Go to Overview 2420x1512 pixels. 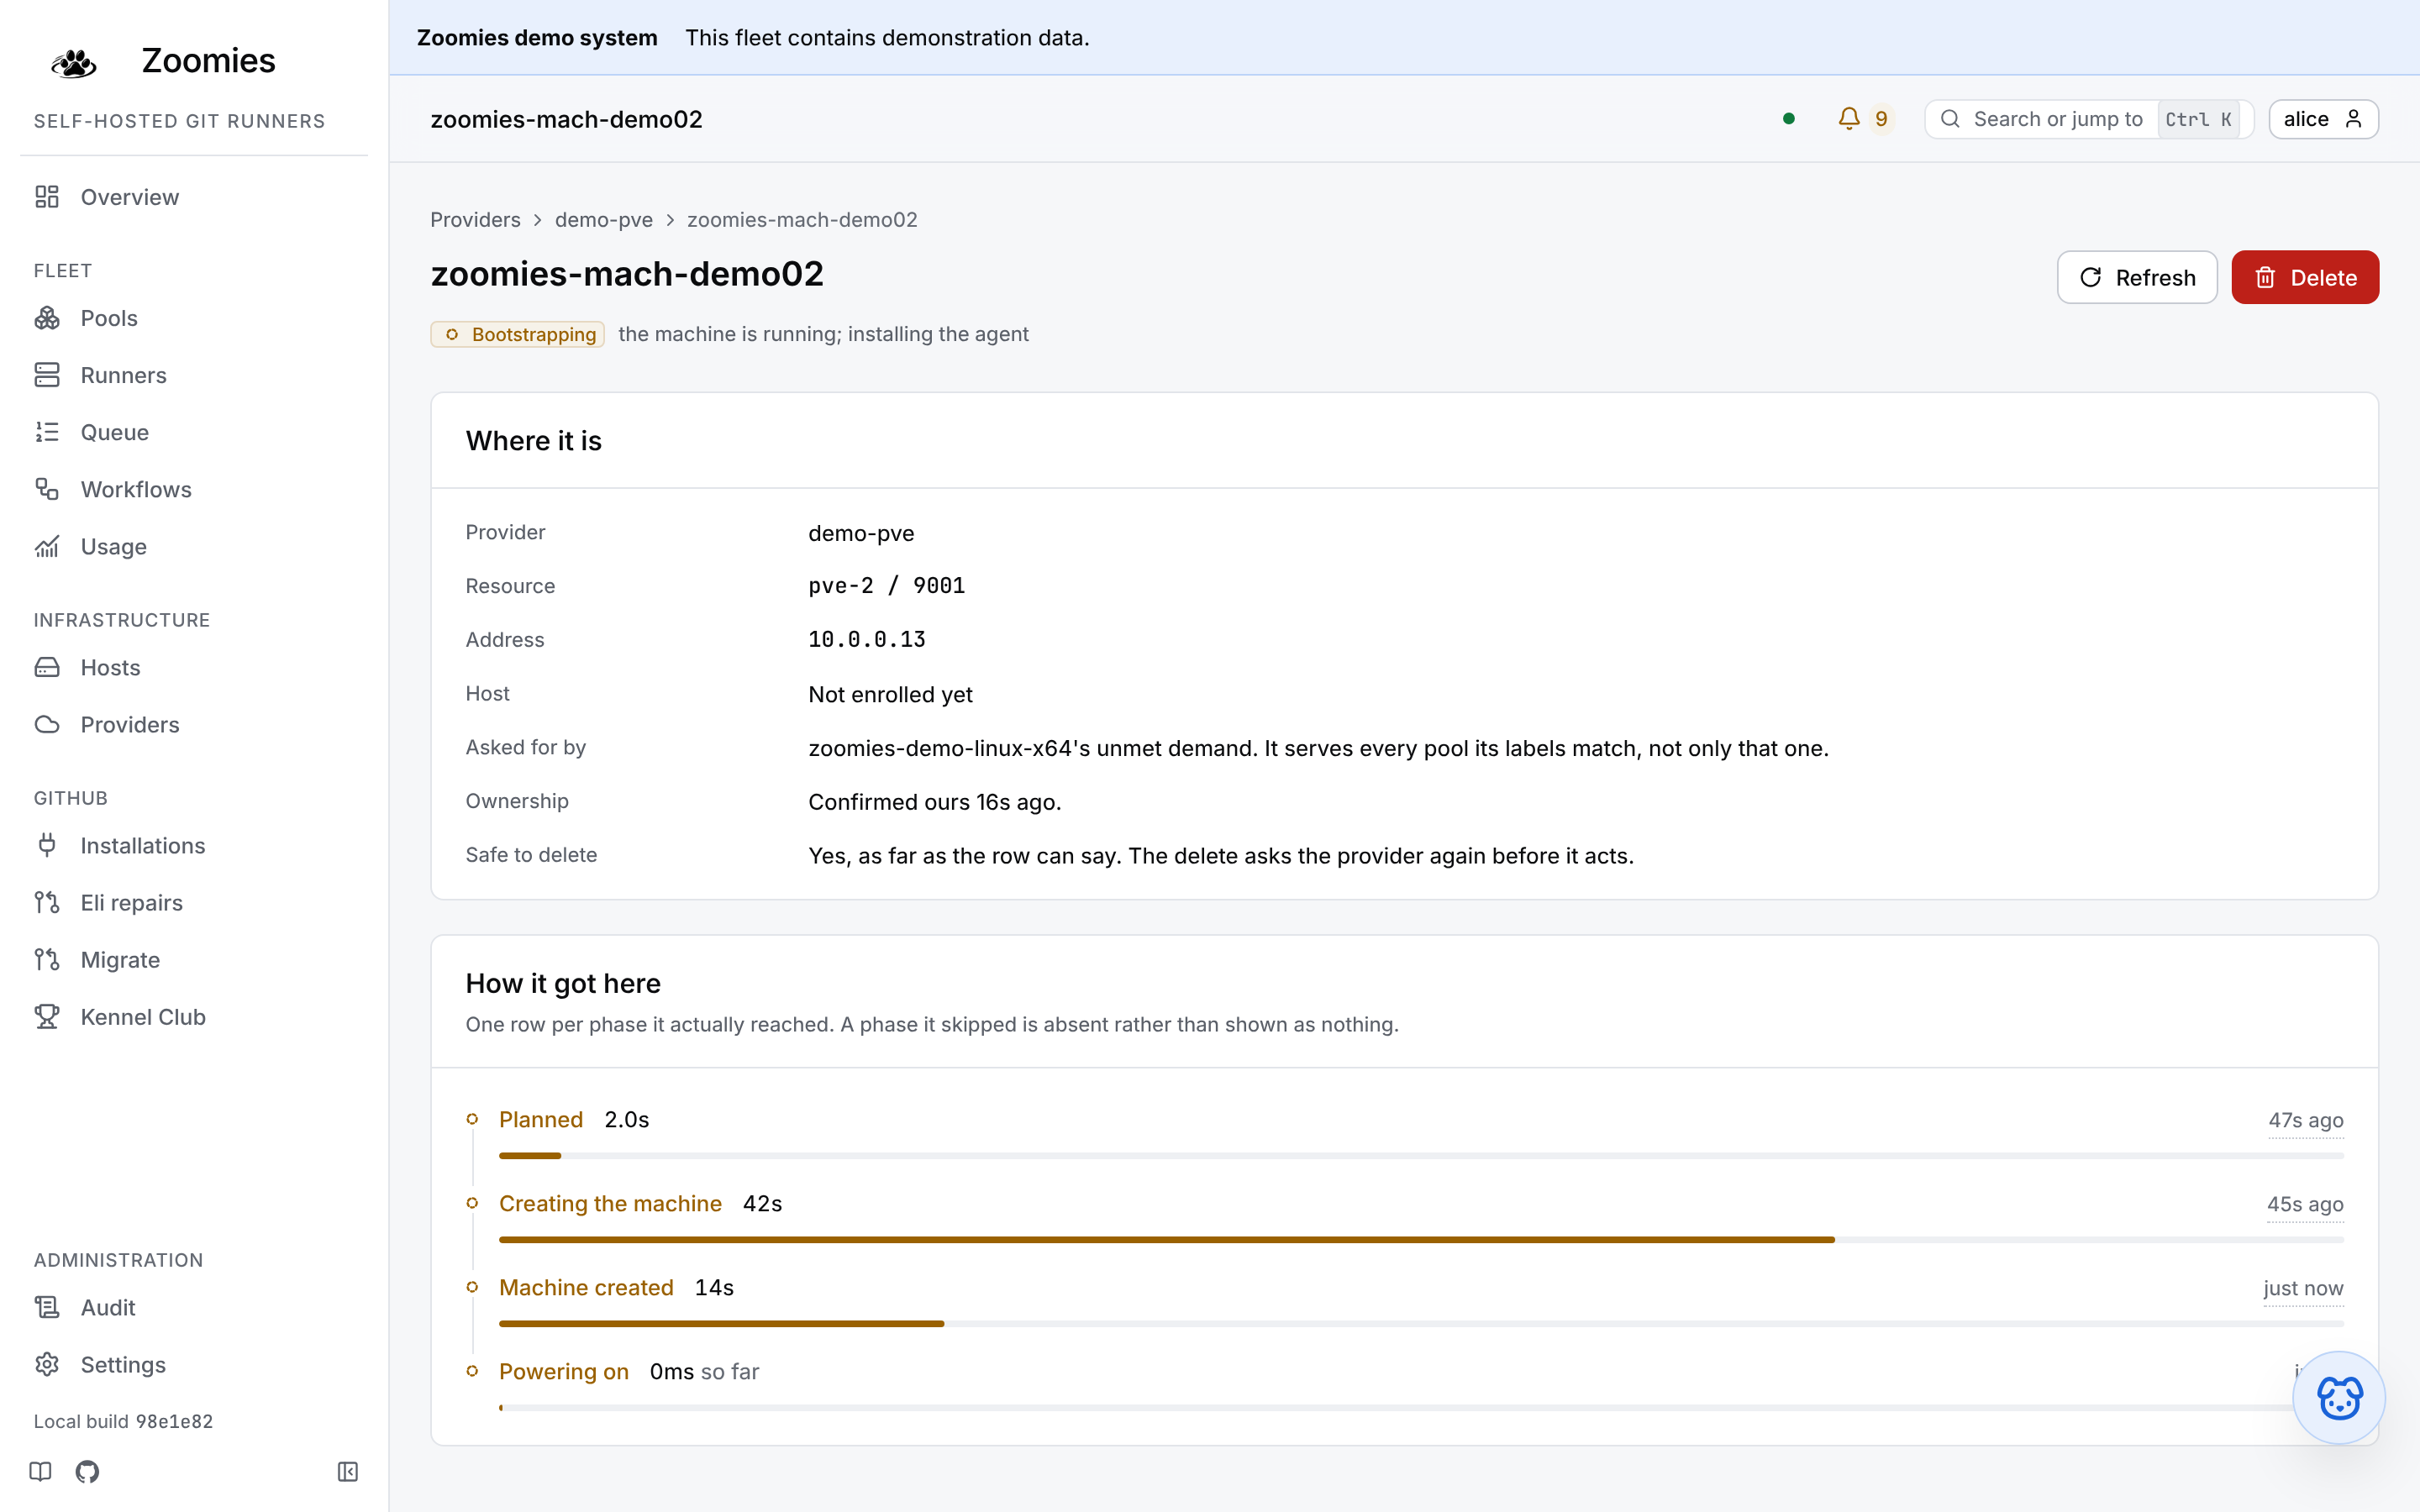click(x=194, y=197)
